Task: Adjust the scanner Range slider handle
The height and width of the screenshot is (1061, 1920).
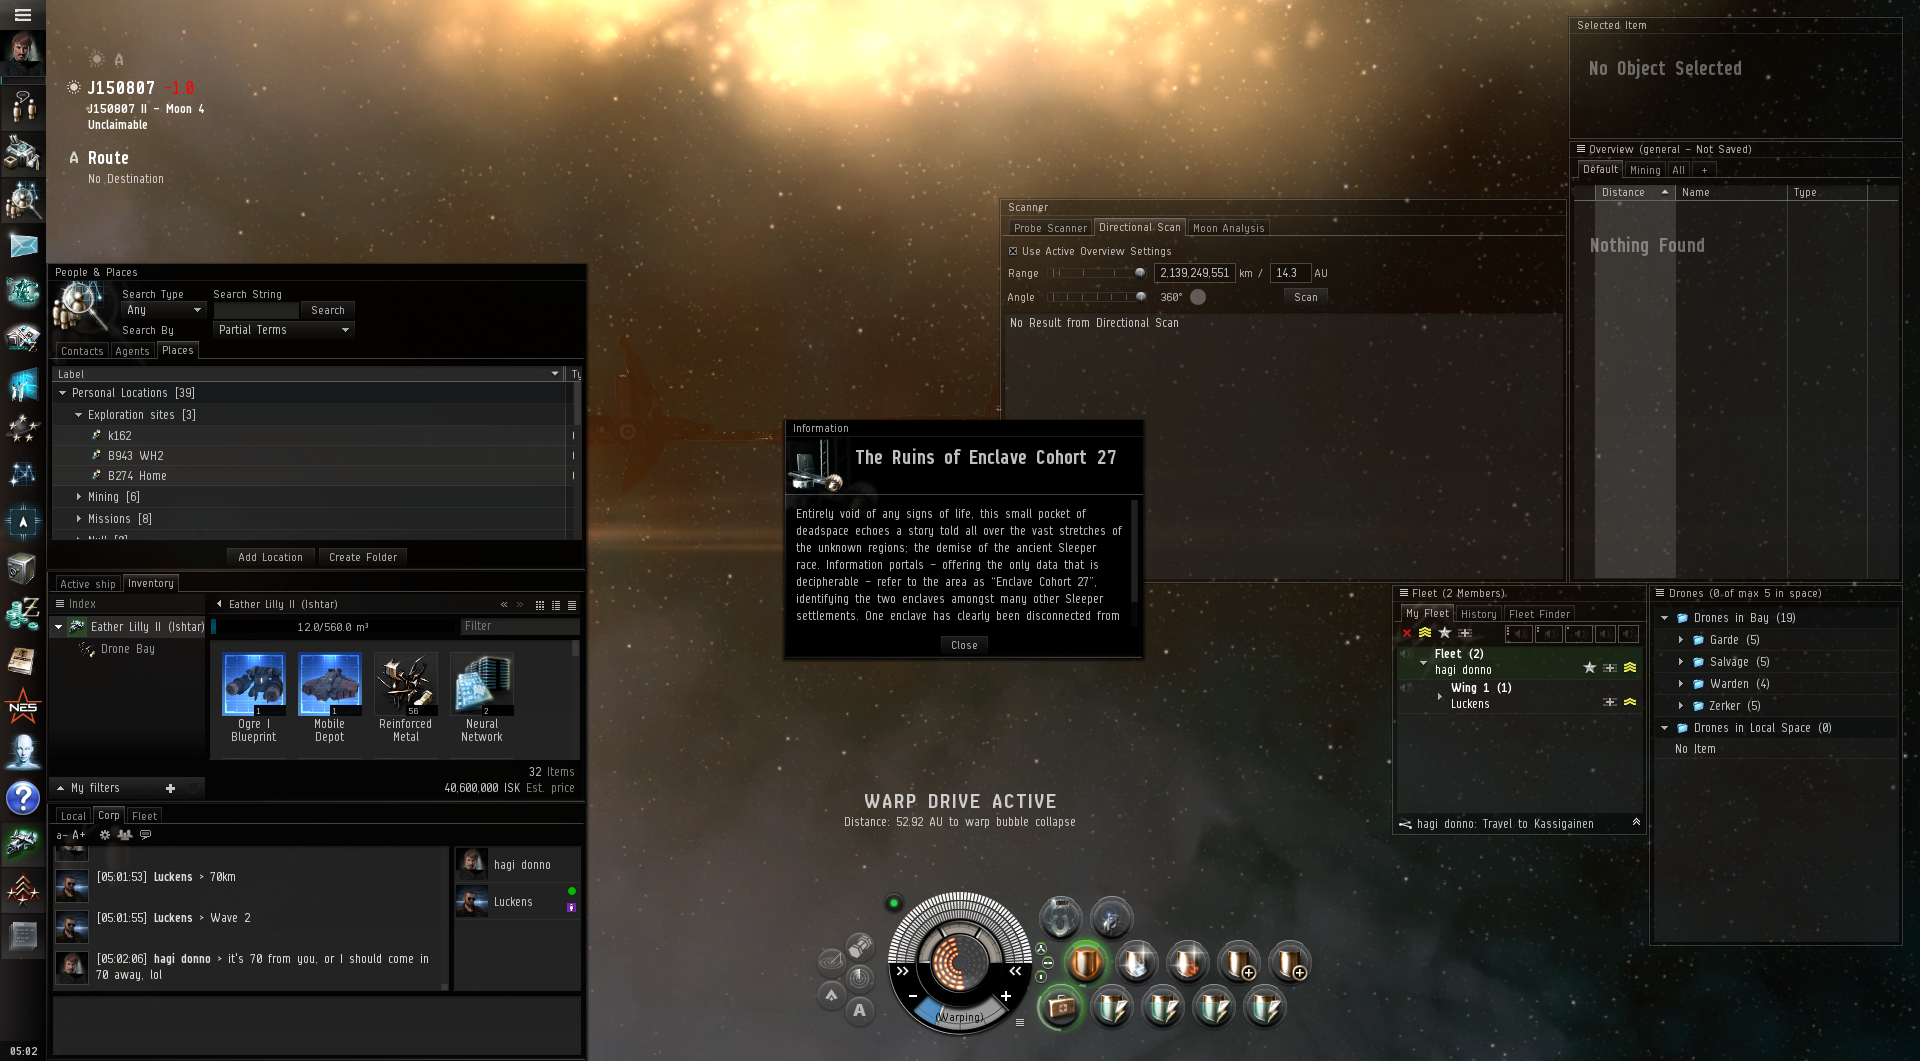Action: click(1140, 273)
